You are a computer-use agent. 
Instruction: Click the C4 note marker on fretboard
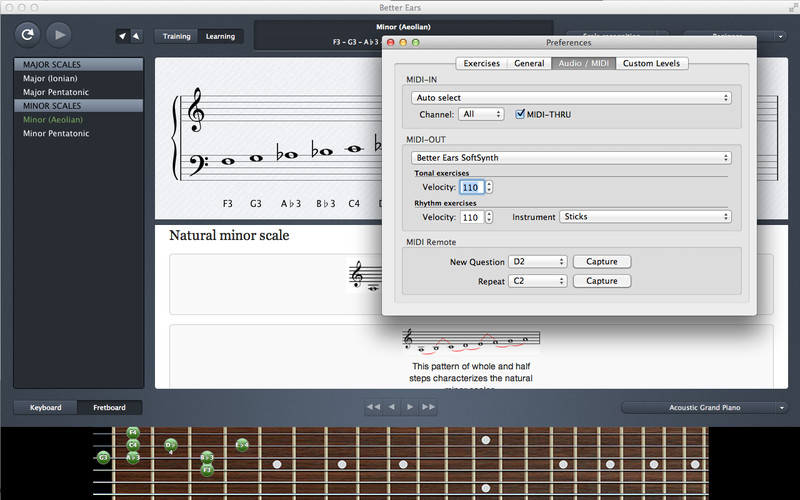click(x=133, y=445)
